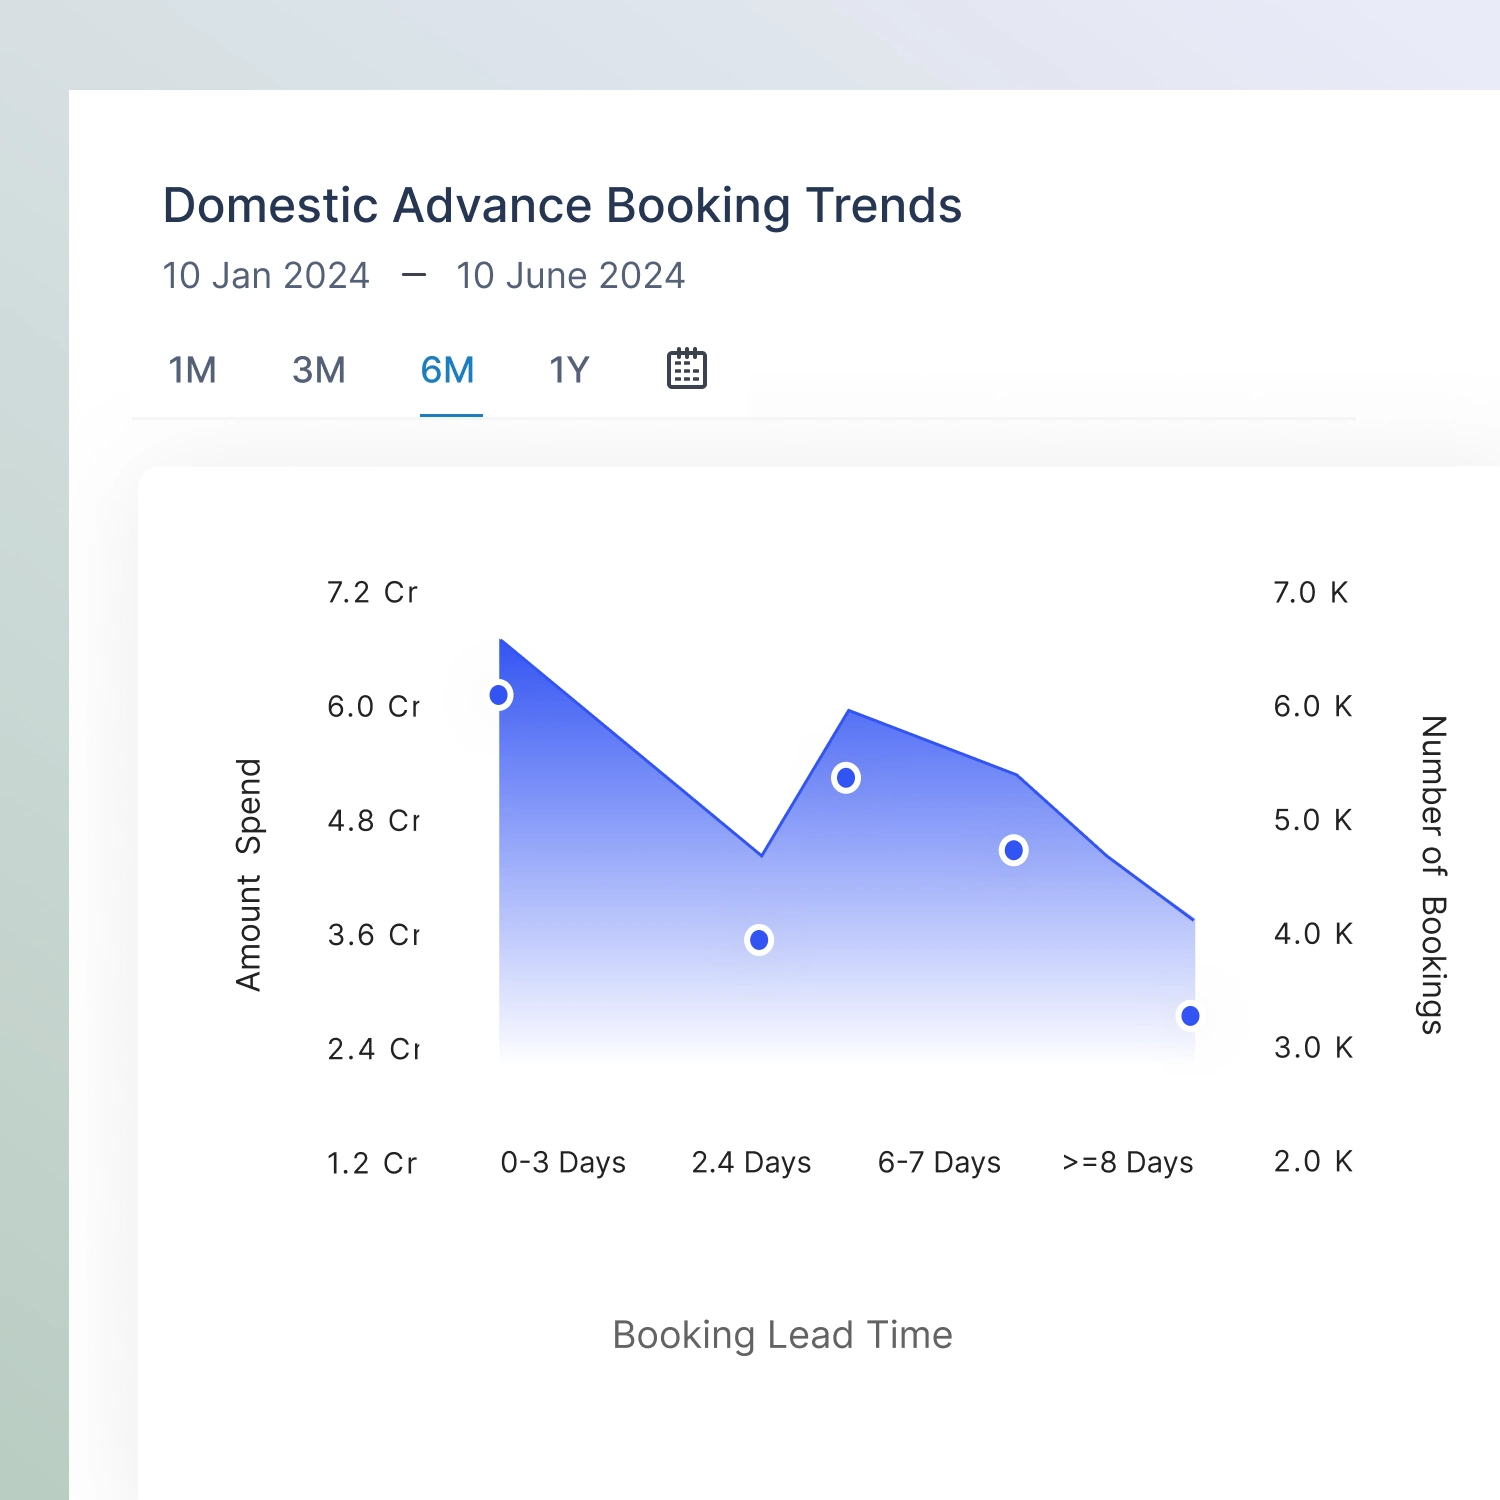1500x1500 pixels.
Task: Click the '7.2 Cr' axis value
Action: click(x=372, y=592)
